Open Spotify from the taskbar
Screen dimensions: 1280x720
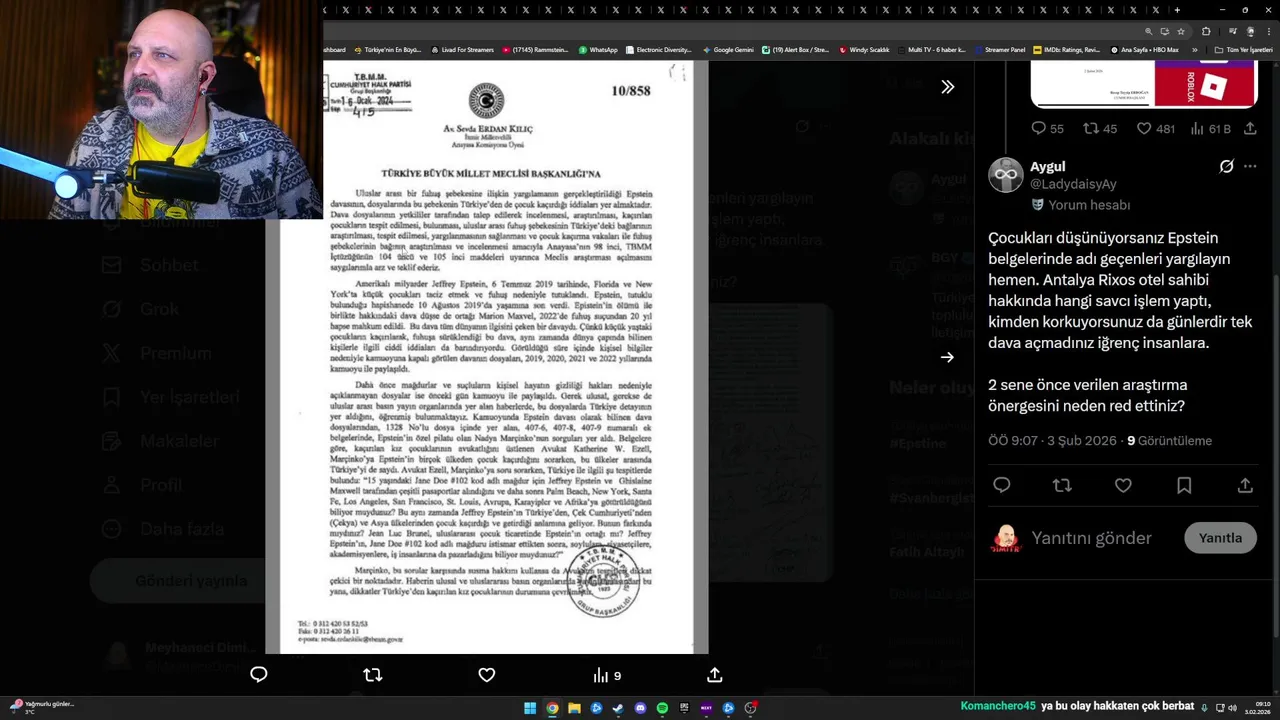662,708
